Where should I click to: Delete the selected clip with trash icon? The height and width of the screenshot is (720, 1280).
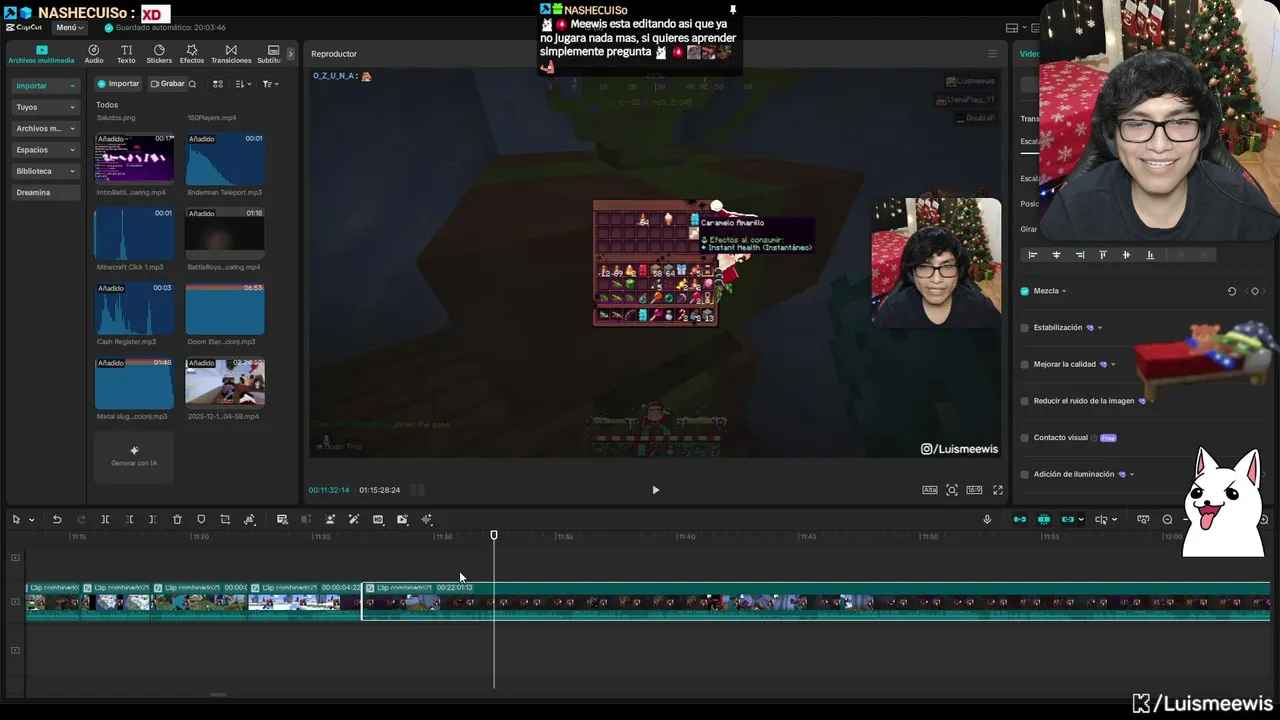click(177, 519)
